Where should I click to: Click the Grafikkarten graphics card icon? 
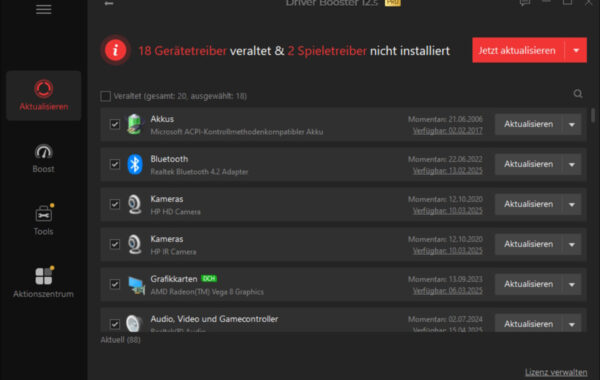click(136, 285)
